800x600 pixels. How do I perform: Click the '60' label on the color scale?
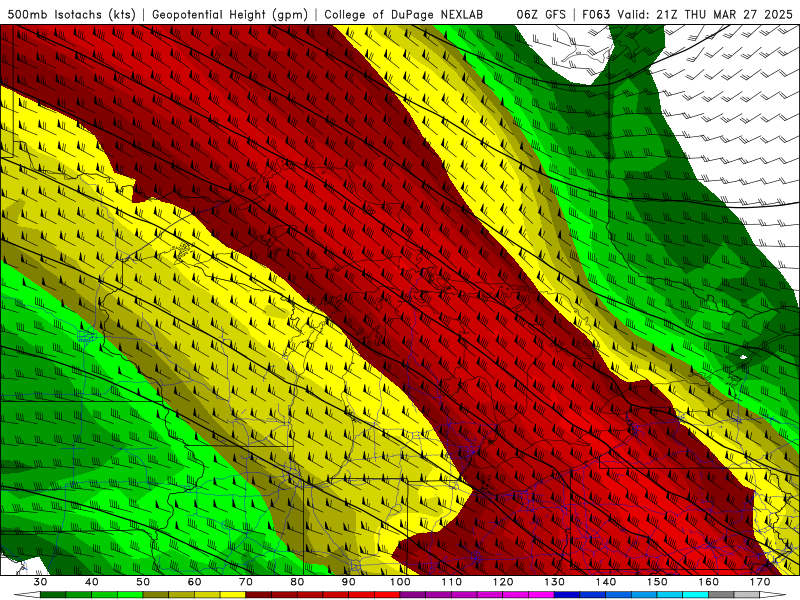click(x=194, y=582)
